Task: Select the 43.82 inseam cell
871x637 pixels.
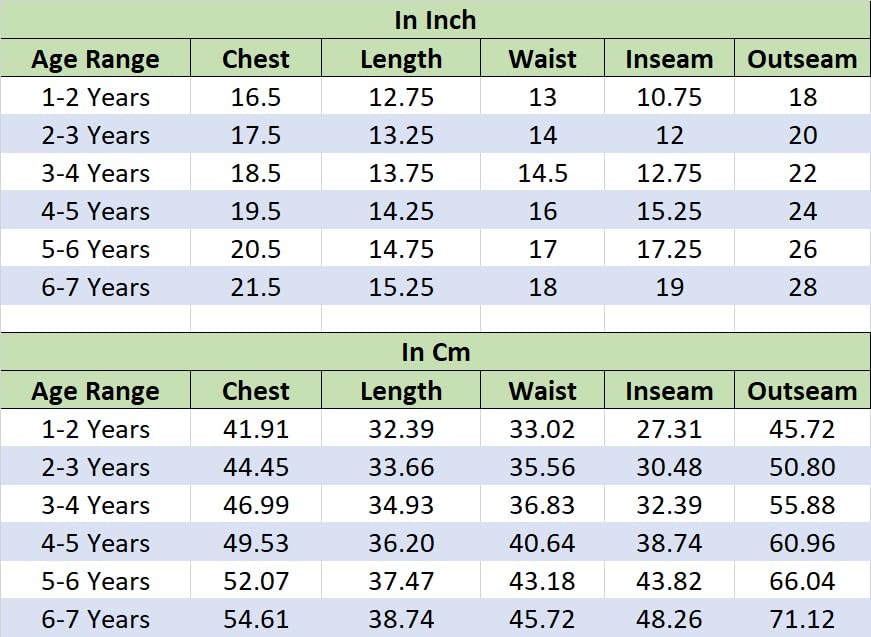Action: pos(669,581)
